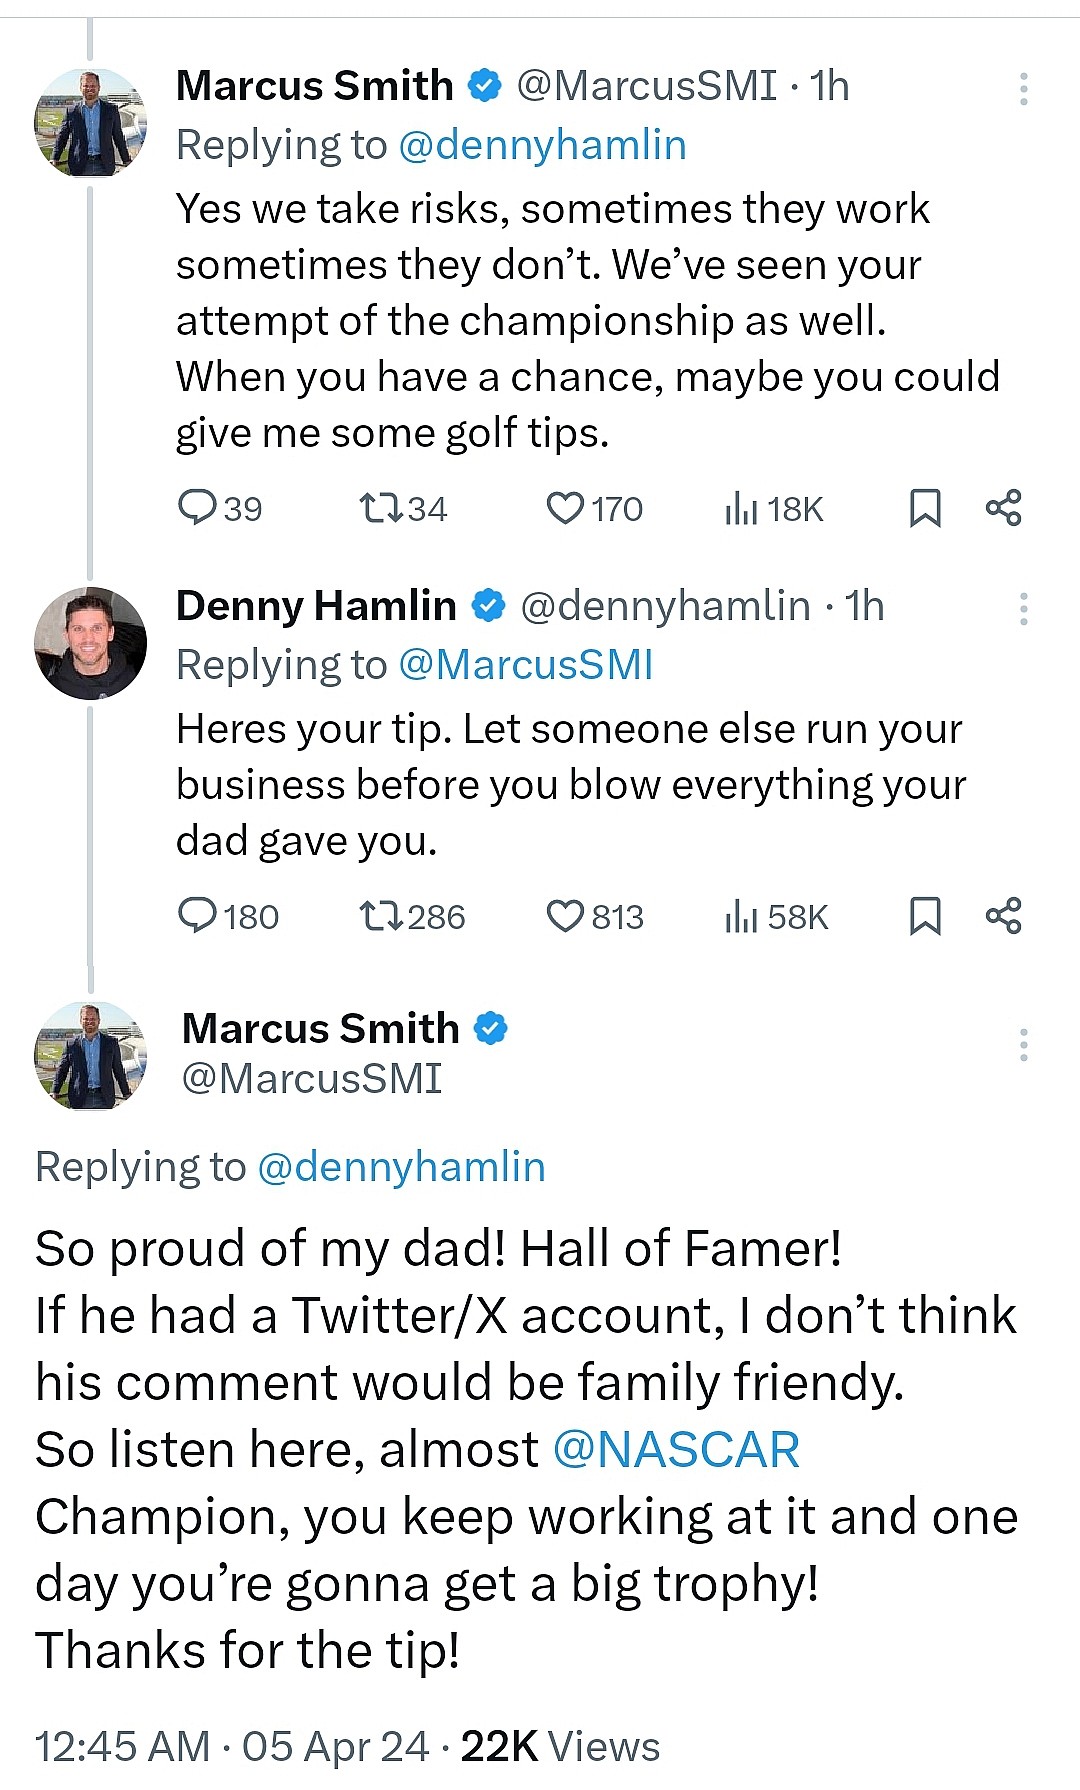This screenshot has height=1790, width=1080.
Task: Like the tweet with 170 likes
Action: click(565, 508)
